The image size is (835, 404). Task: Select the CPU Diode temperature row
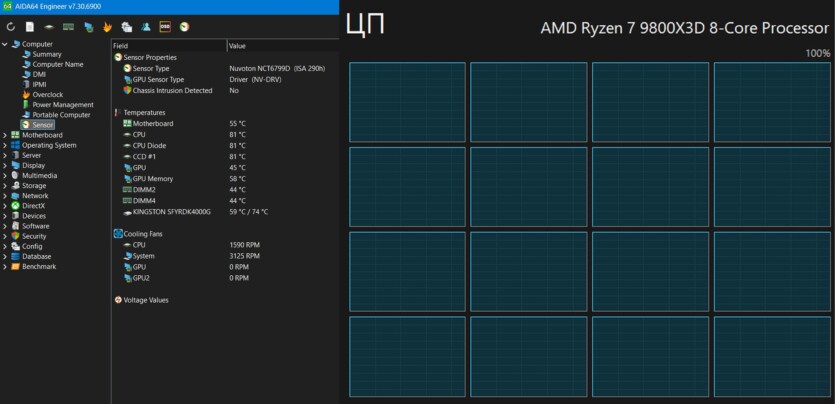coord(225,146)
